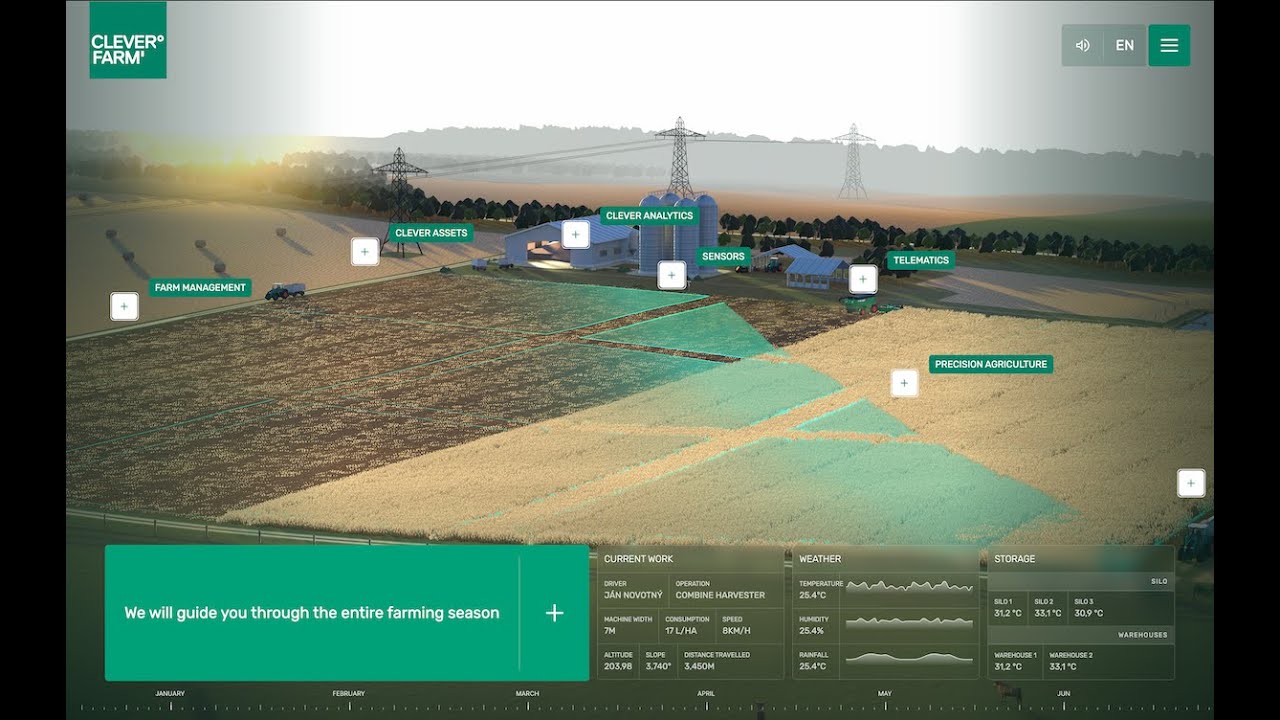Jump to April on the timeline
Screen dimensions: 1280x720
click(x=706, y=693)
